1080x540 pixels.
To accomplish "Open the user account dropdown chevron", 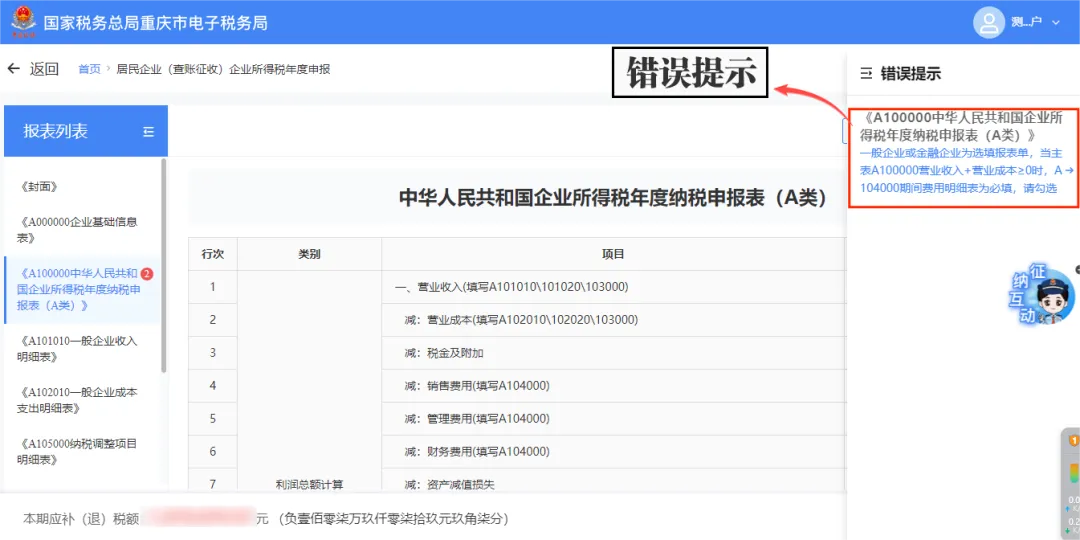I will click(1056, 23).
